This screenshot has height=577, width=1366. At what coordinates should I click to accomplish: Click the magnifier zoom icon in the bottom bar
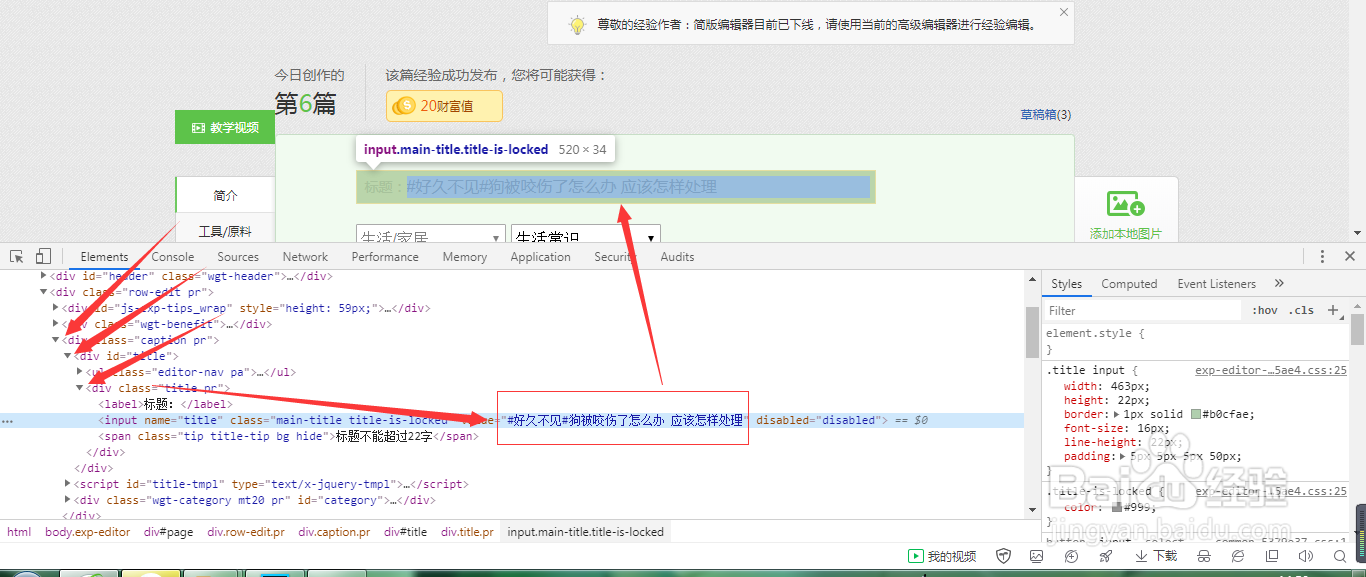tap(1339, 556)
